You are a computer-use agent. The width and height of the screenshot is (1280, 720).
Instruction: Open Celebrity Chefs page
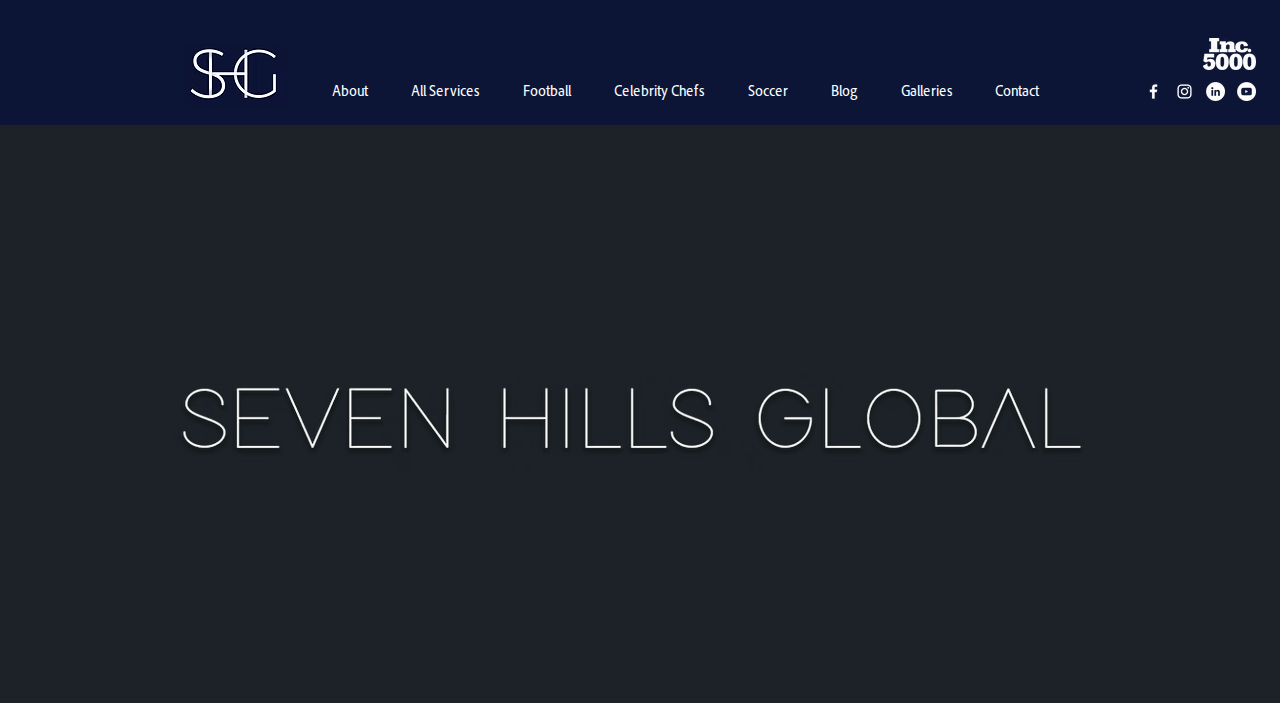pos(659,91)
